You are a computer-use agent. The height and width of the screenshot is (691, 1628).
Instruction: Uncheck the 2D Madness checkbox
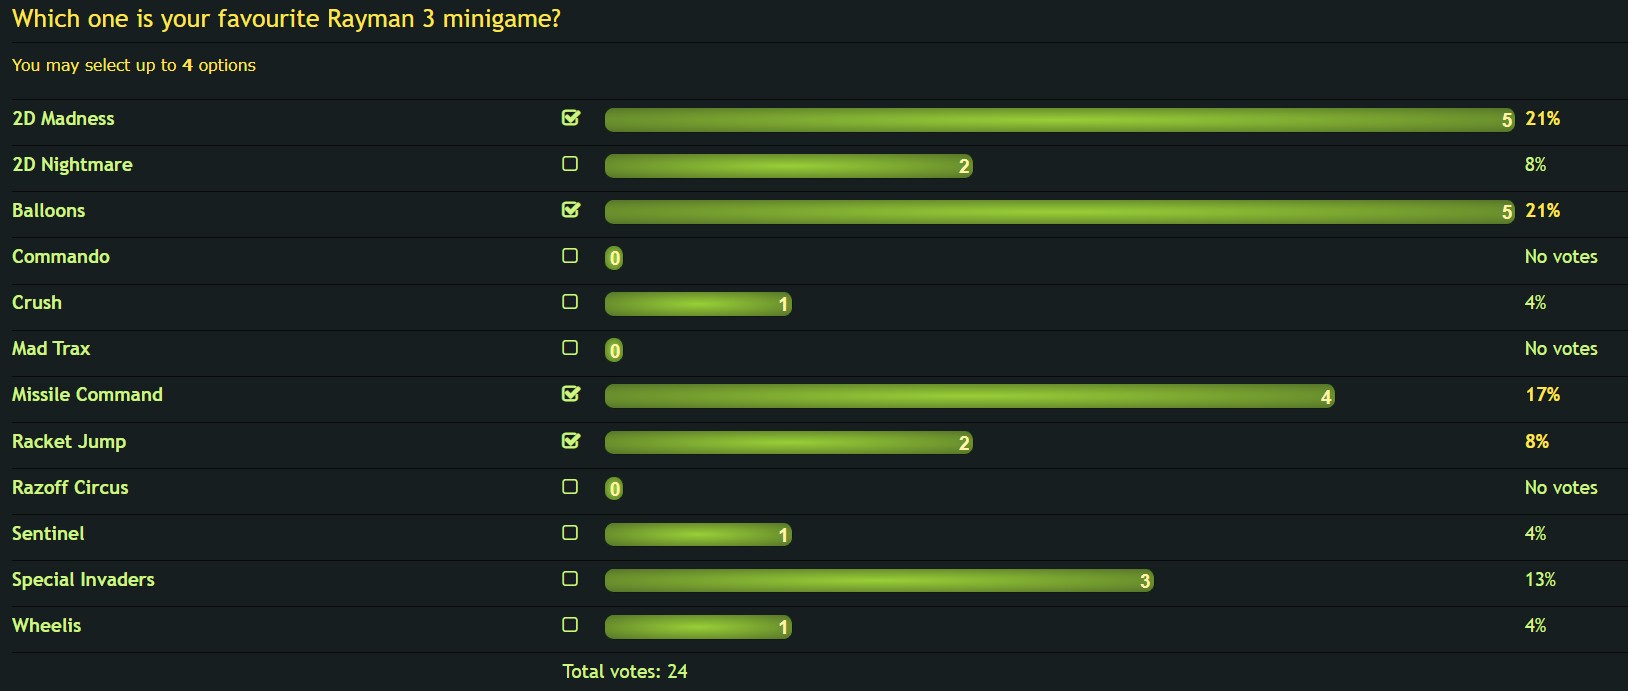pyautogui.click(x=570, y=118)
